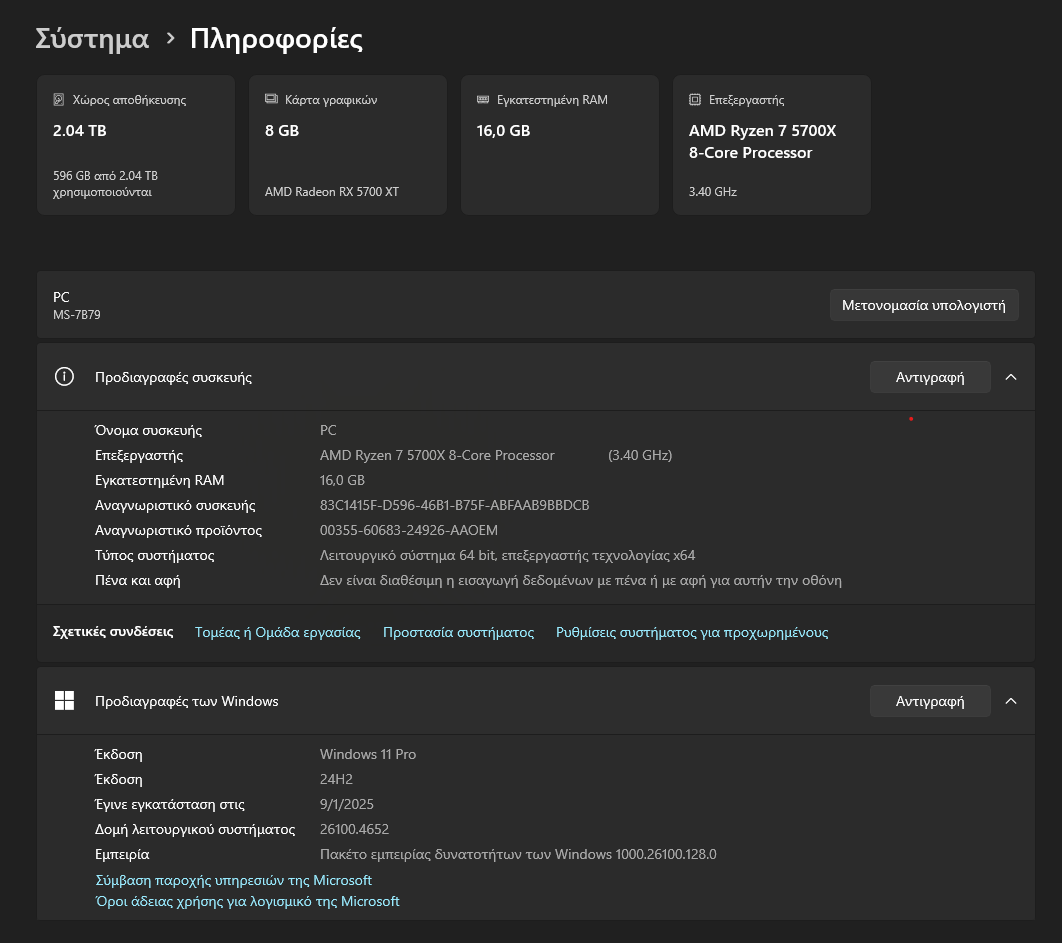
Task: Open Τομέας ή Ομάδα εργασίας link
Action: coord(278,632)
